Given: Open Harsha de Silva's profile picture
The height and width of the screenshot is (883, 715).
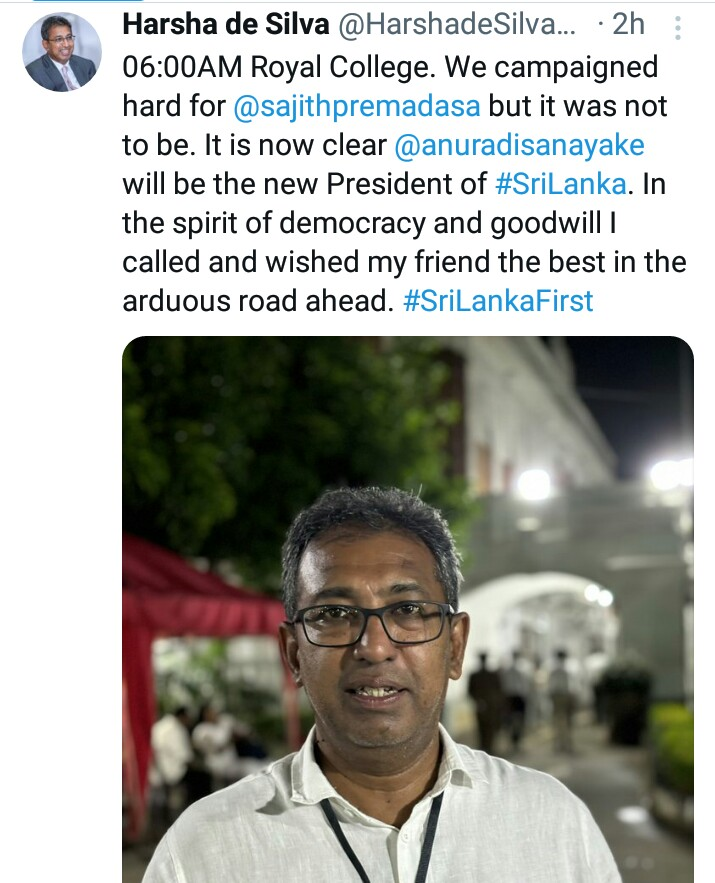Looking at the screenshot, I should [62, 52].
